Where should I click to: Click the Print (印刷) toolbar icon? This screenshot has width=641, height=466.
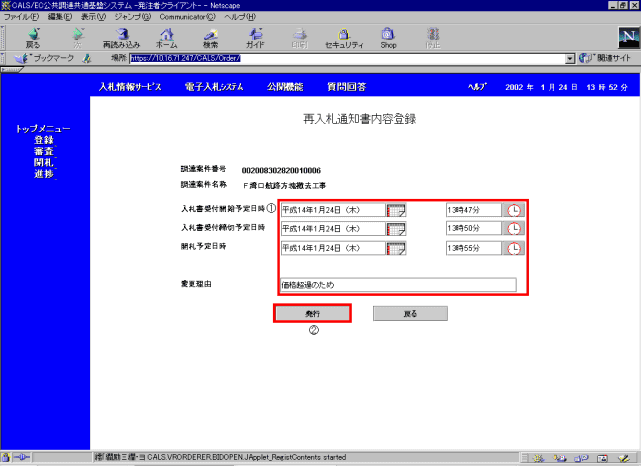tap(300, 38)
